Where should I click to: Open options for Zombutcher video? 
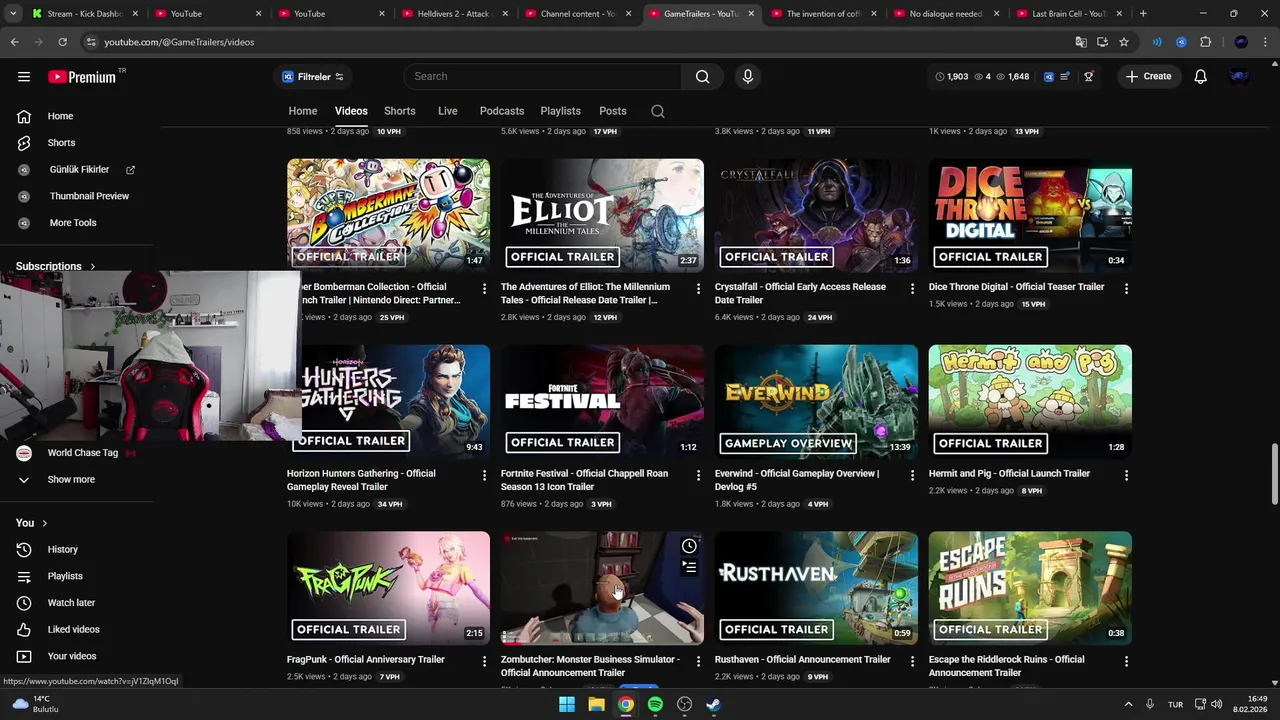(x=698, y=661)
